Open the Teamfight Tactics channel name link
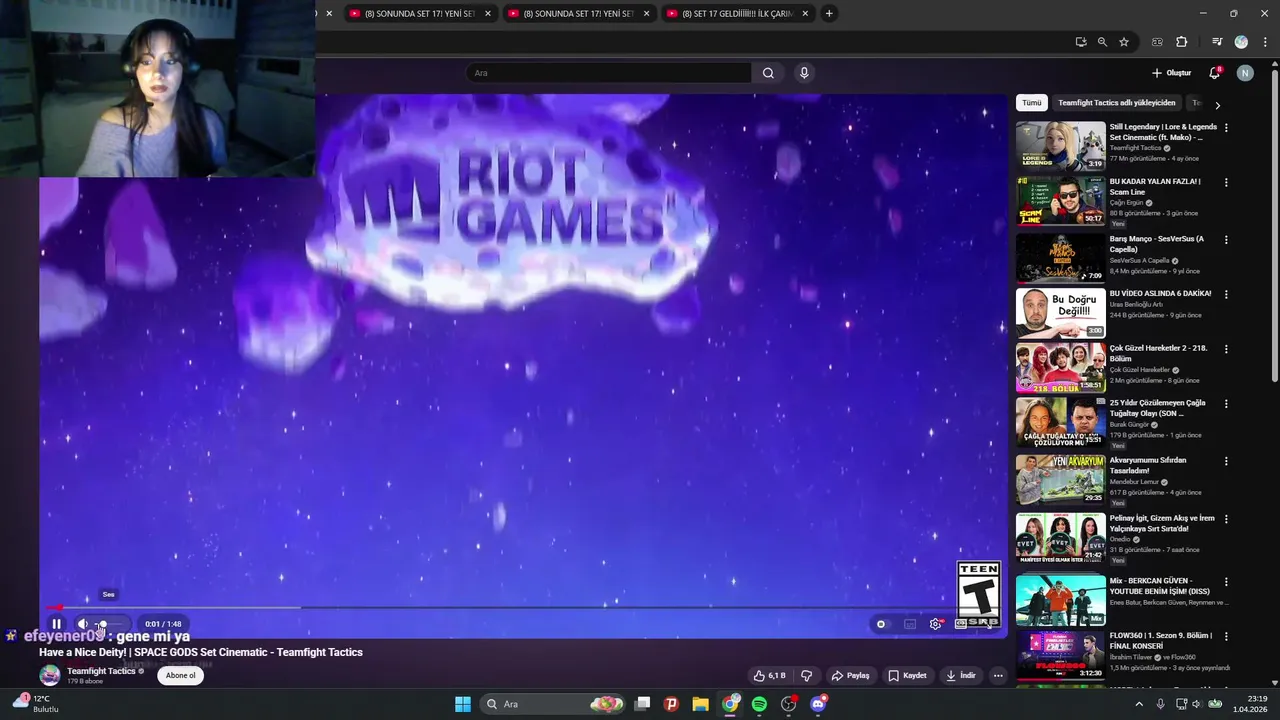This screenshot has width=1280, height=720. coord(101,671)
